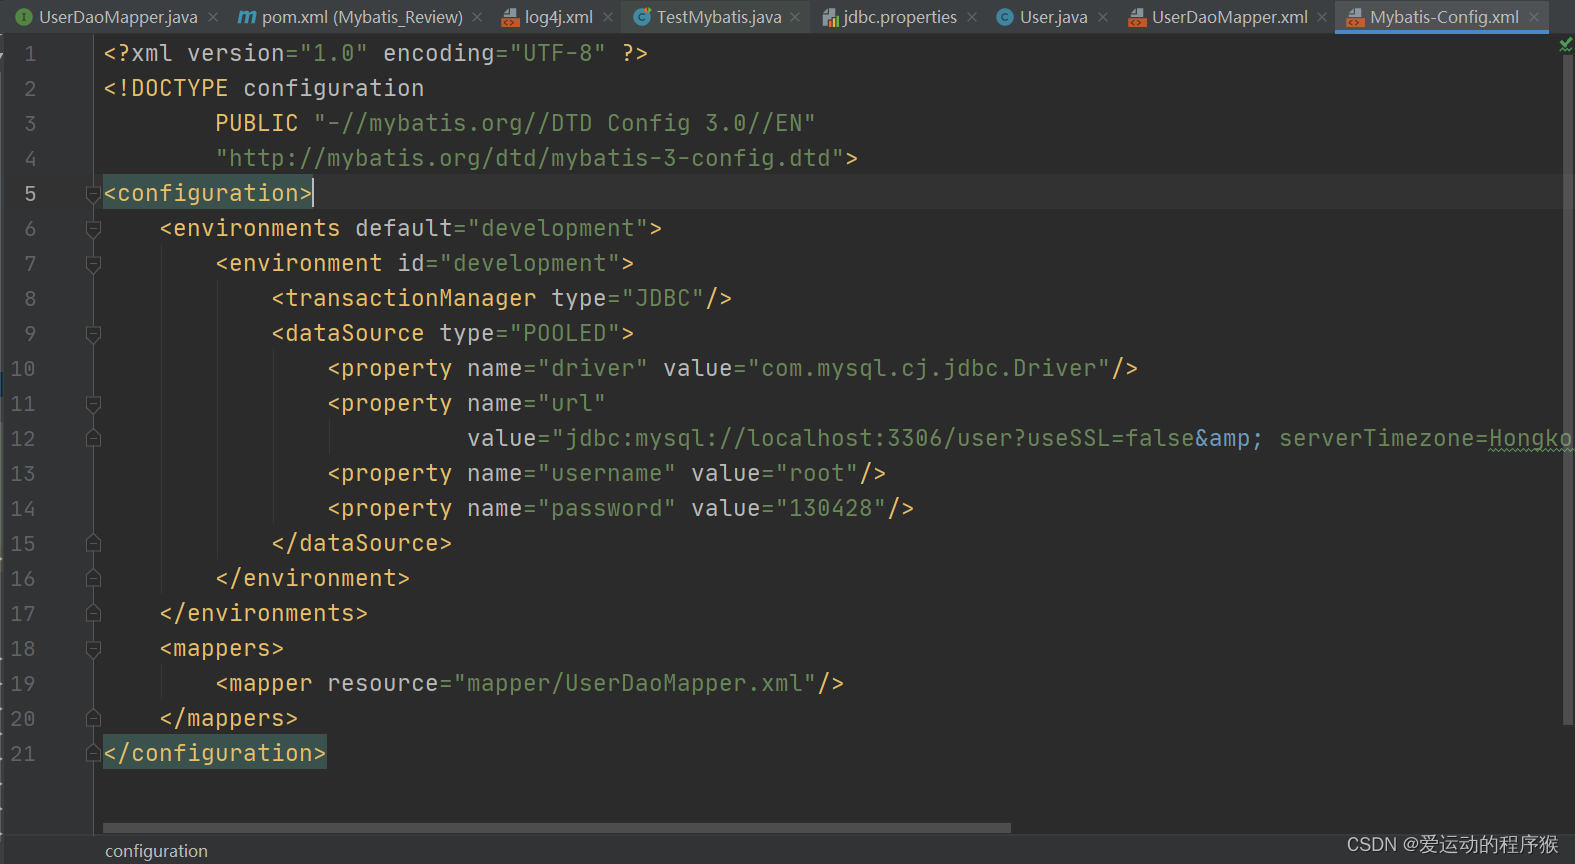
Task: Click the mybatis-3-config.dtd URL on line 4
Action: (x=530, y=158)
